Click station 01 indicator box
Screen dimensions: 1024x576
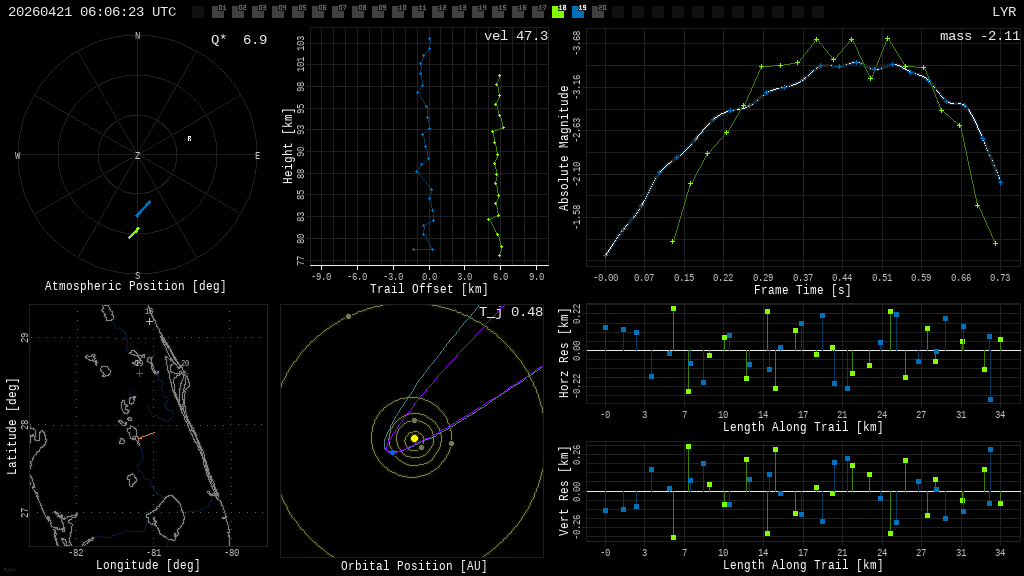click(x=218, y=11)
